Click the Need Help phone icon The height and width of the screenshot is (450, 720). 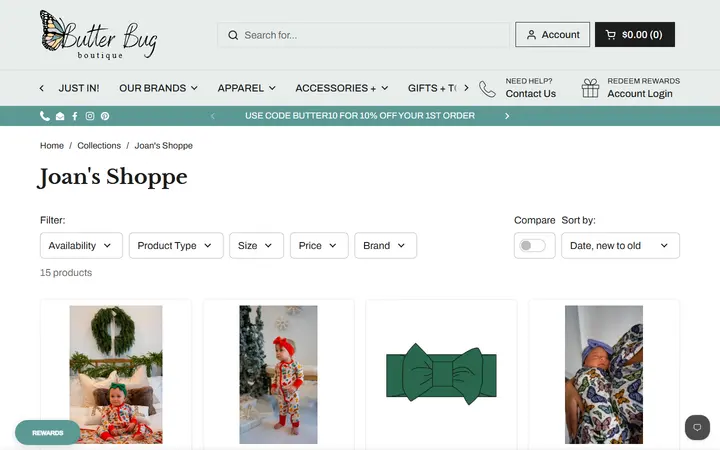pos(487,89)
